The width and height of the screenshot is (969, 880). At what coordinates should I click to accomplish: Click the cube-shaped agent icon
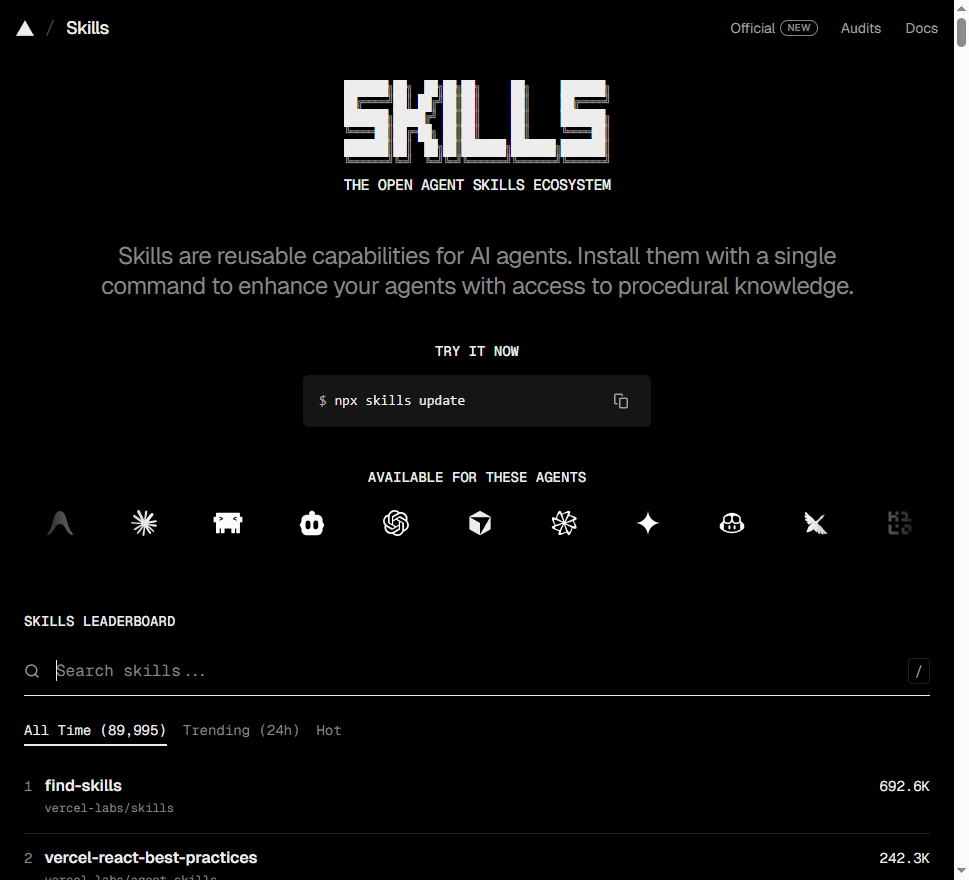[x=479, y=522]
